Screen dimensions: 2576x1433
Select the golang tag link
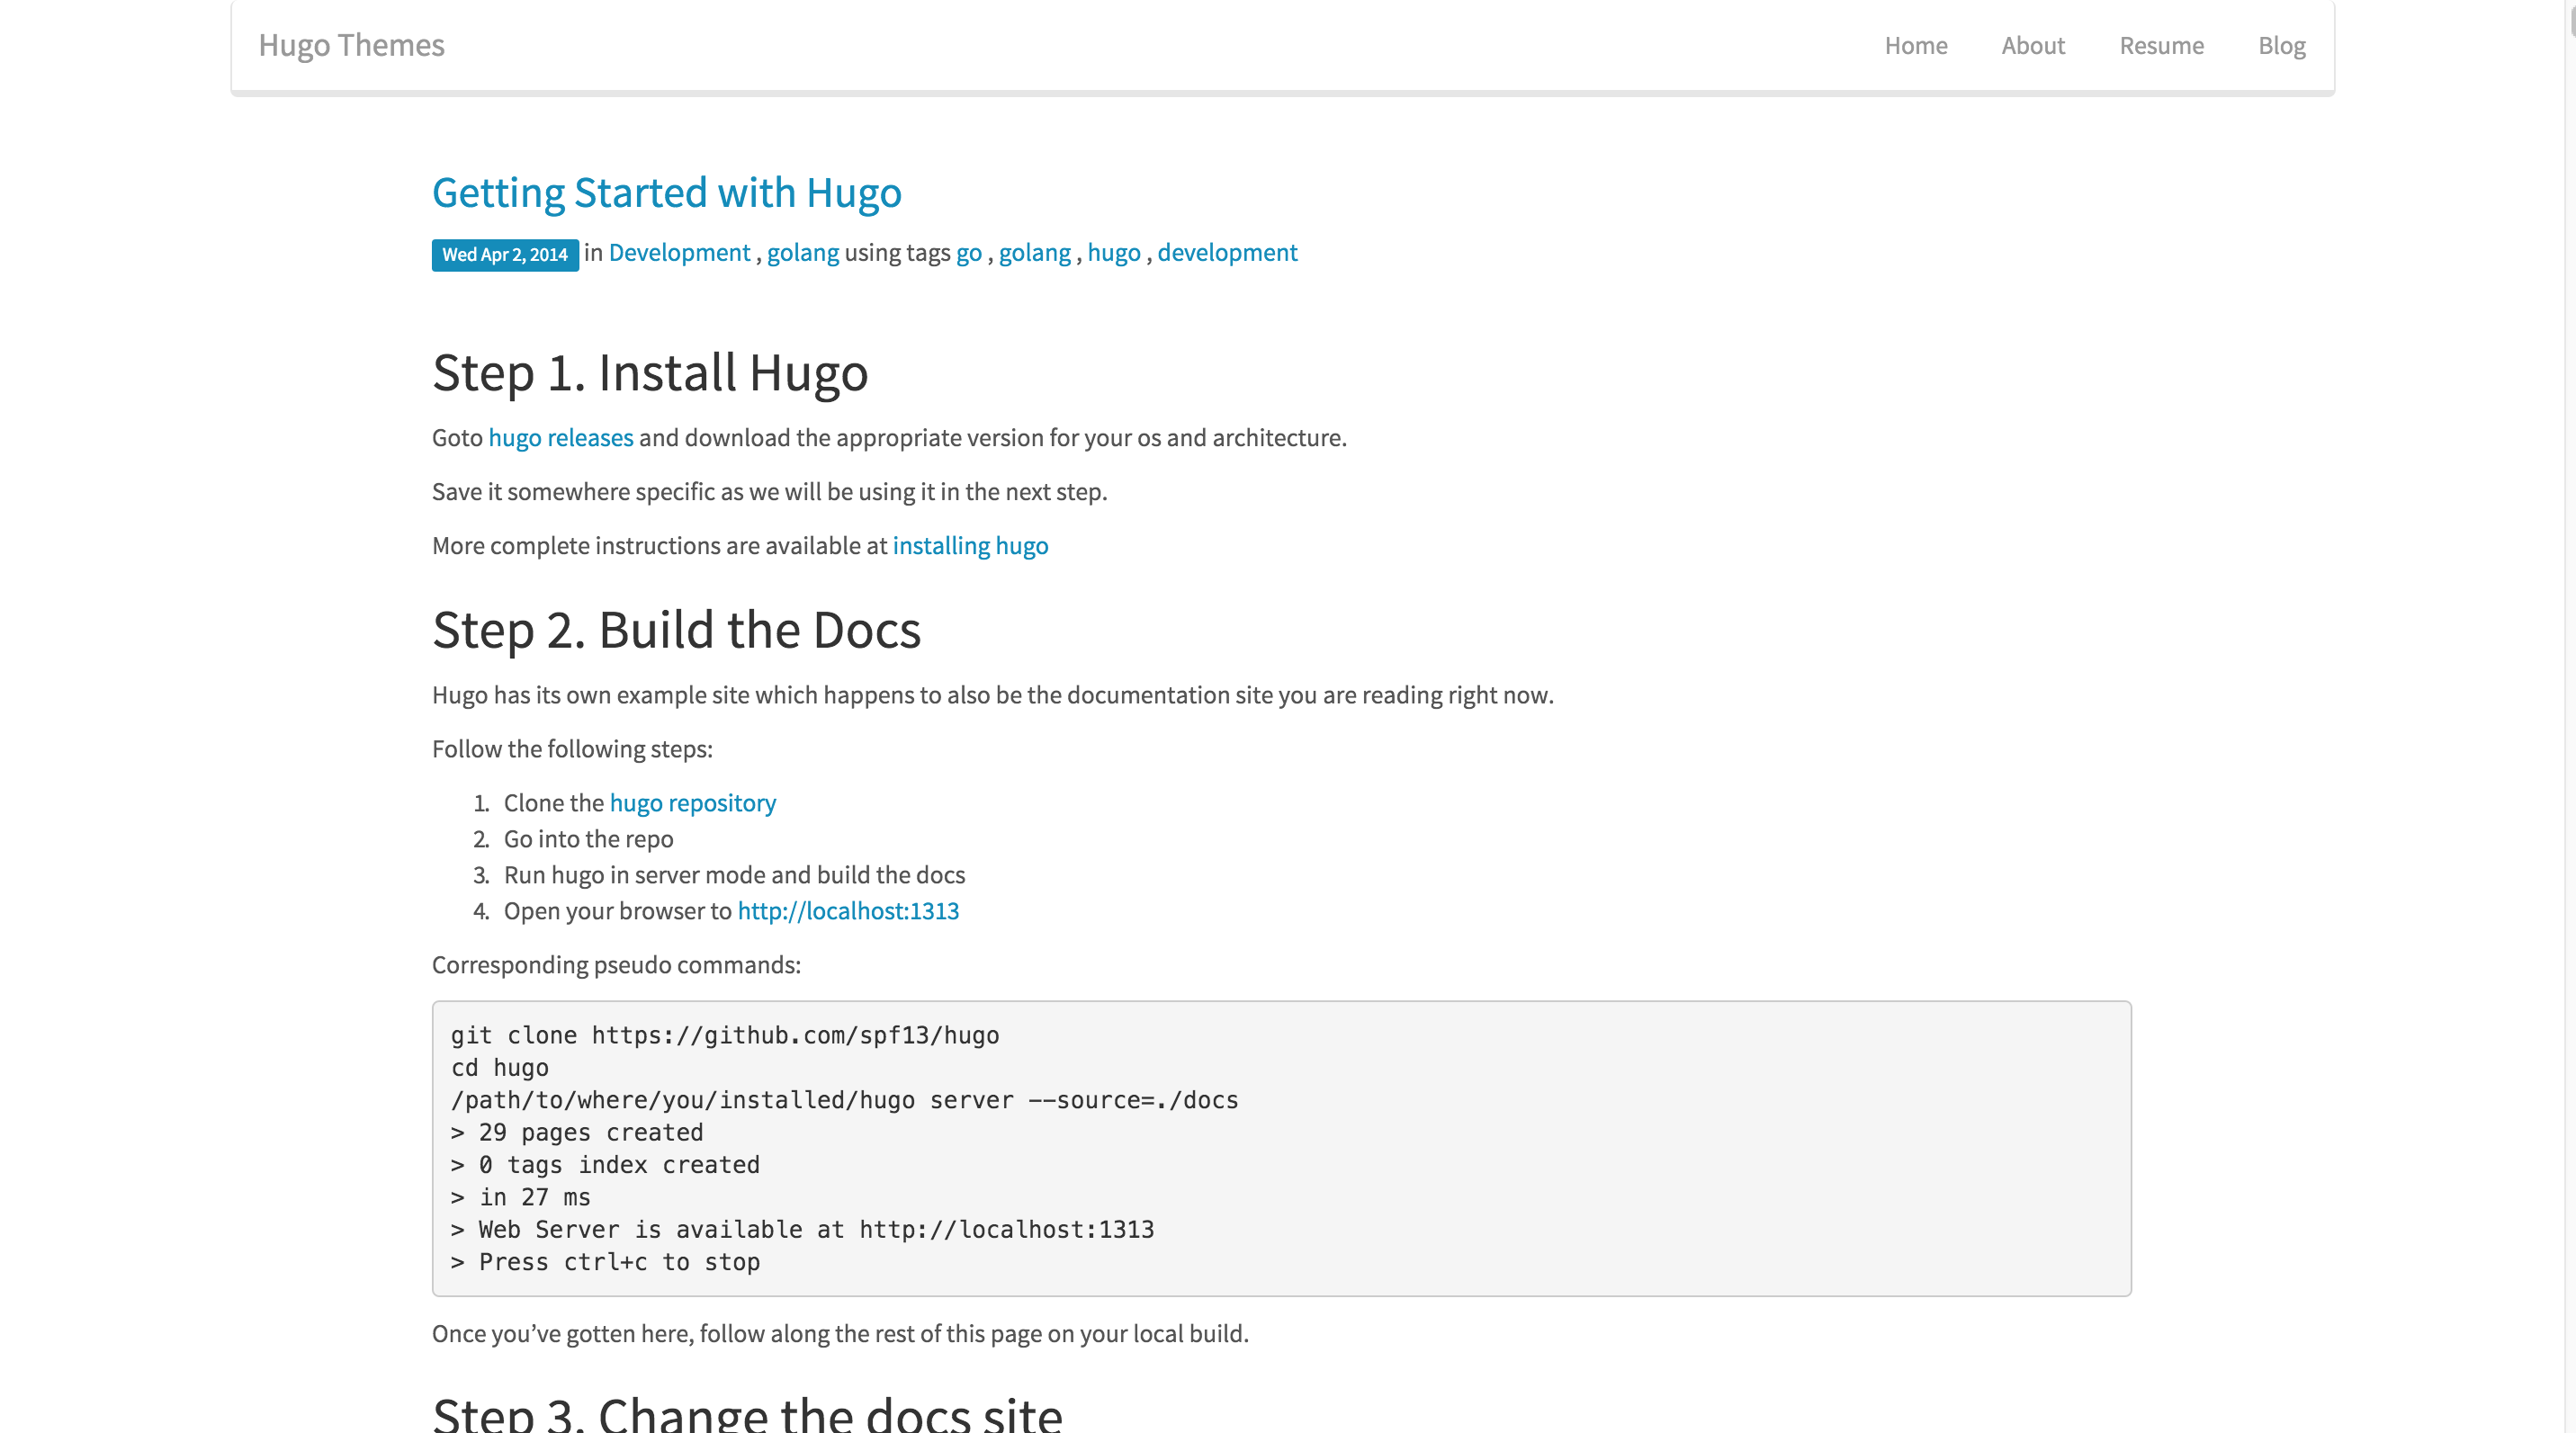click(1034, 253)
